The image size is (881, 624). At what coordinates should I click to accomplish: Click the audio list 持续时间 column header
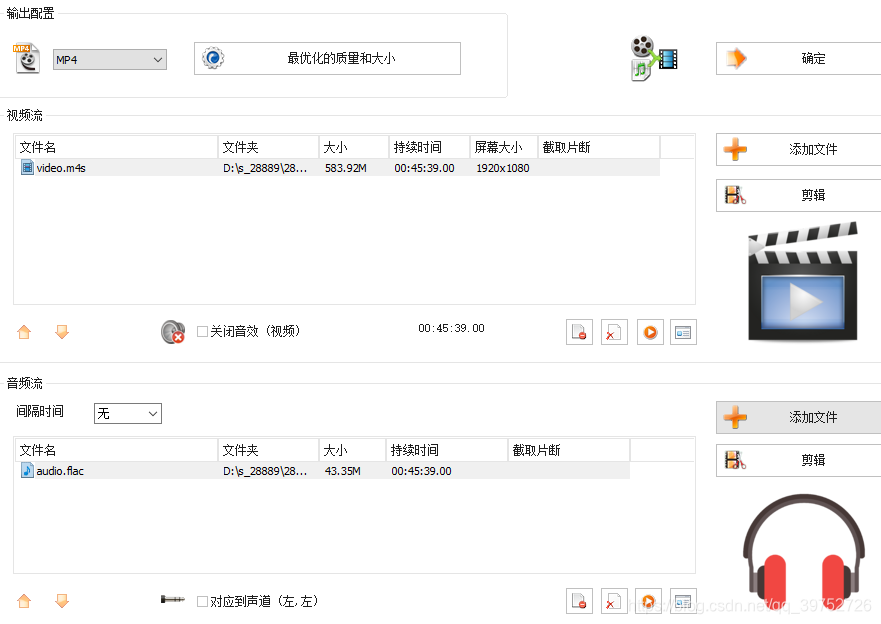click(x=447, y=450)
